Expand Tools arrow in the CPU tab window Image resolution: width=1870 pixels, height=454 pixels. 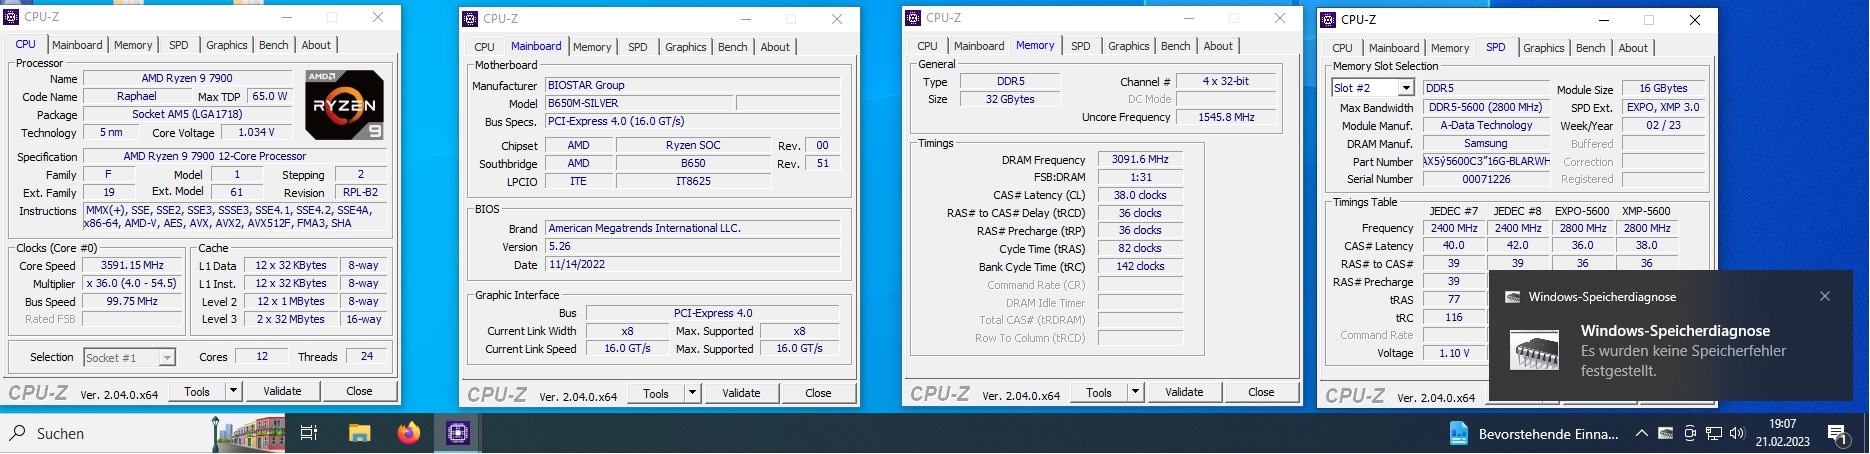233,391
